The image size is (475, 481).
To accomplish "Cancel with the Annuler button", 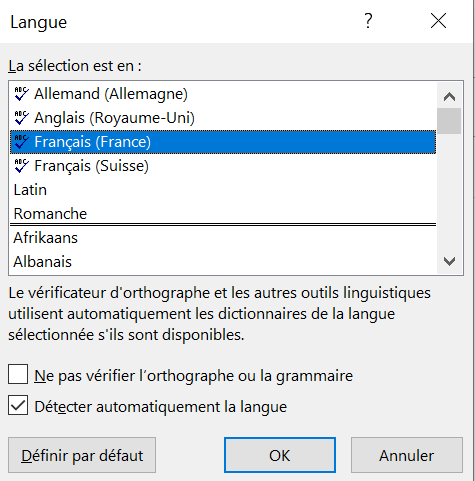I will point(407,455).
